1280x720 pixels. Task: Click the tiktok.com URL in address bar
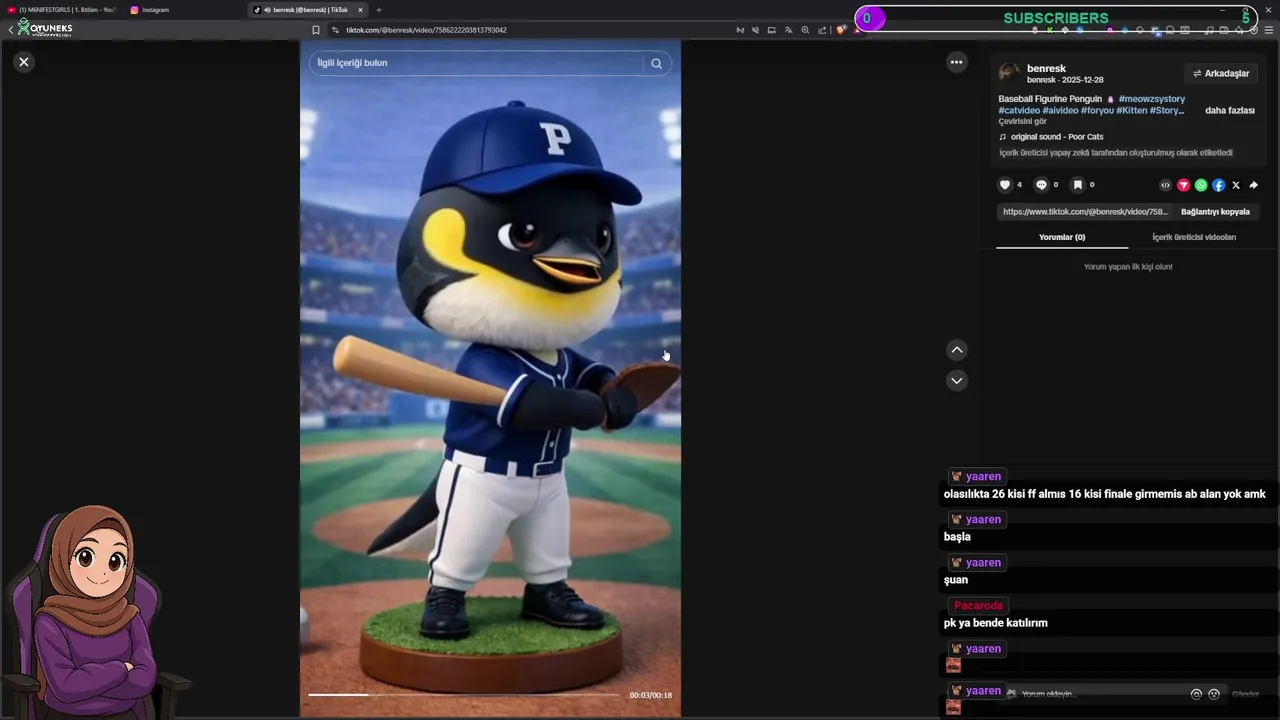[x=426, y=30]
